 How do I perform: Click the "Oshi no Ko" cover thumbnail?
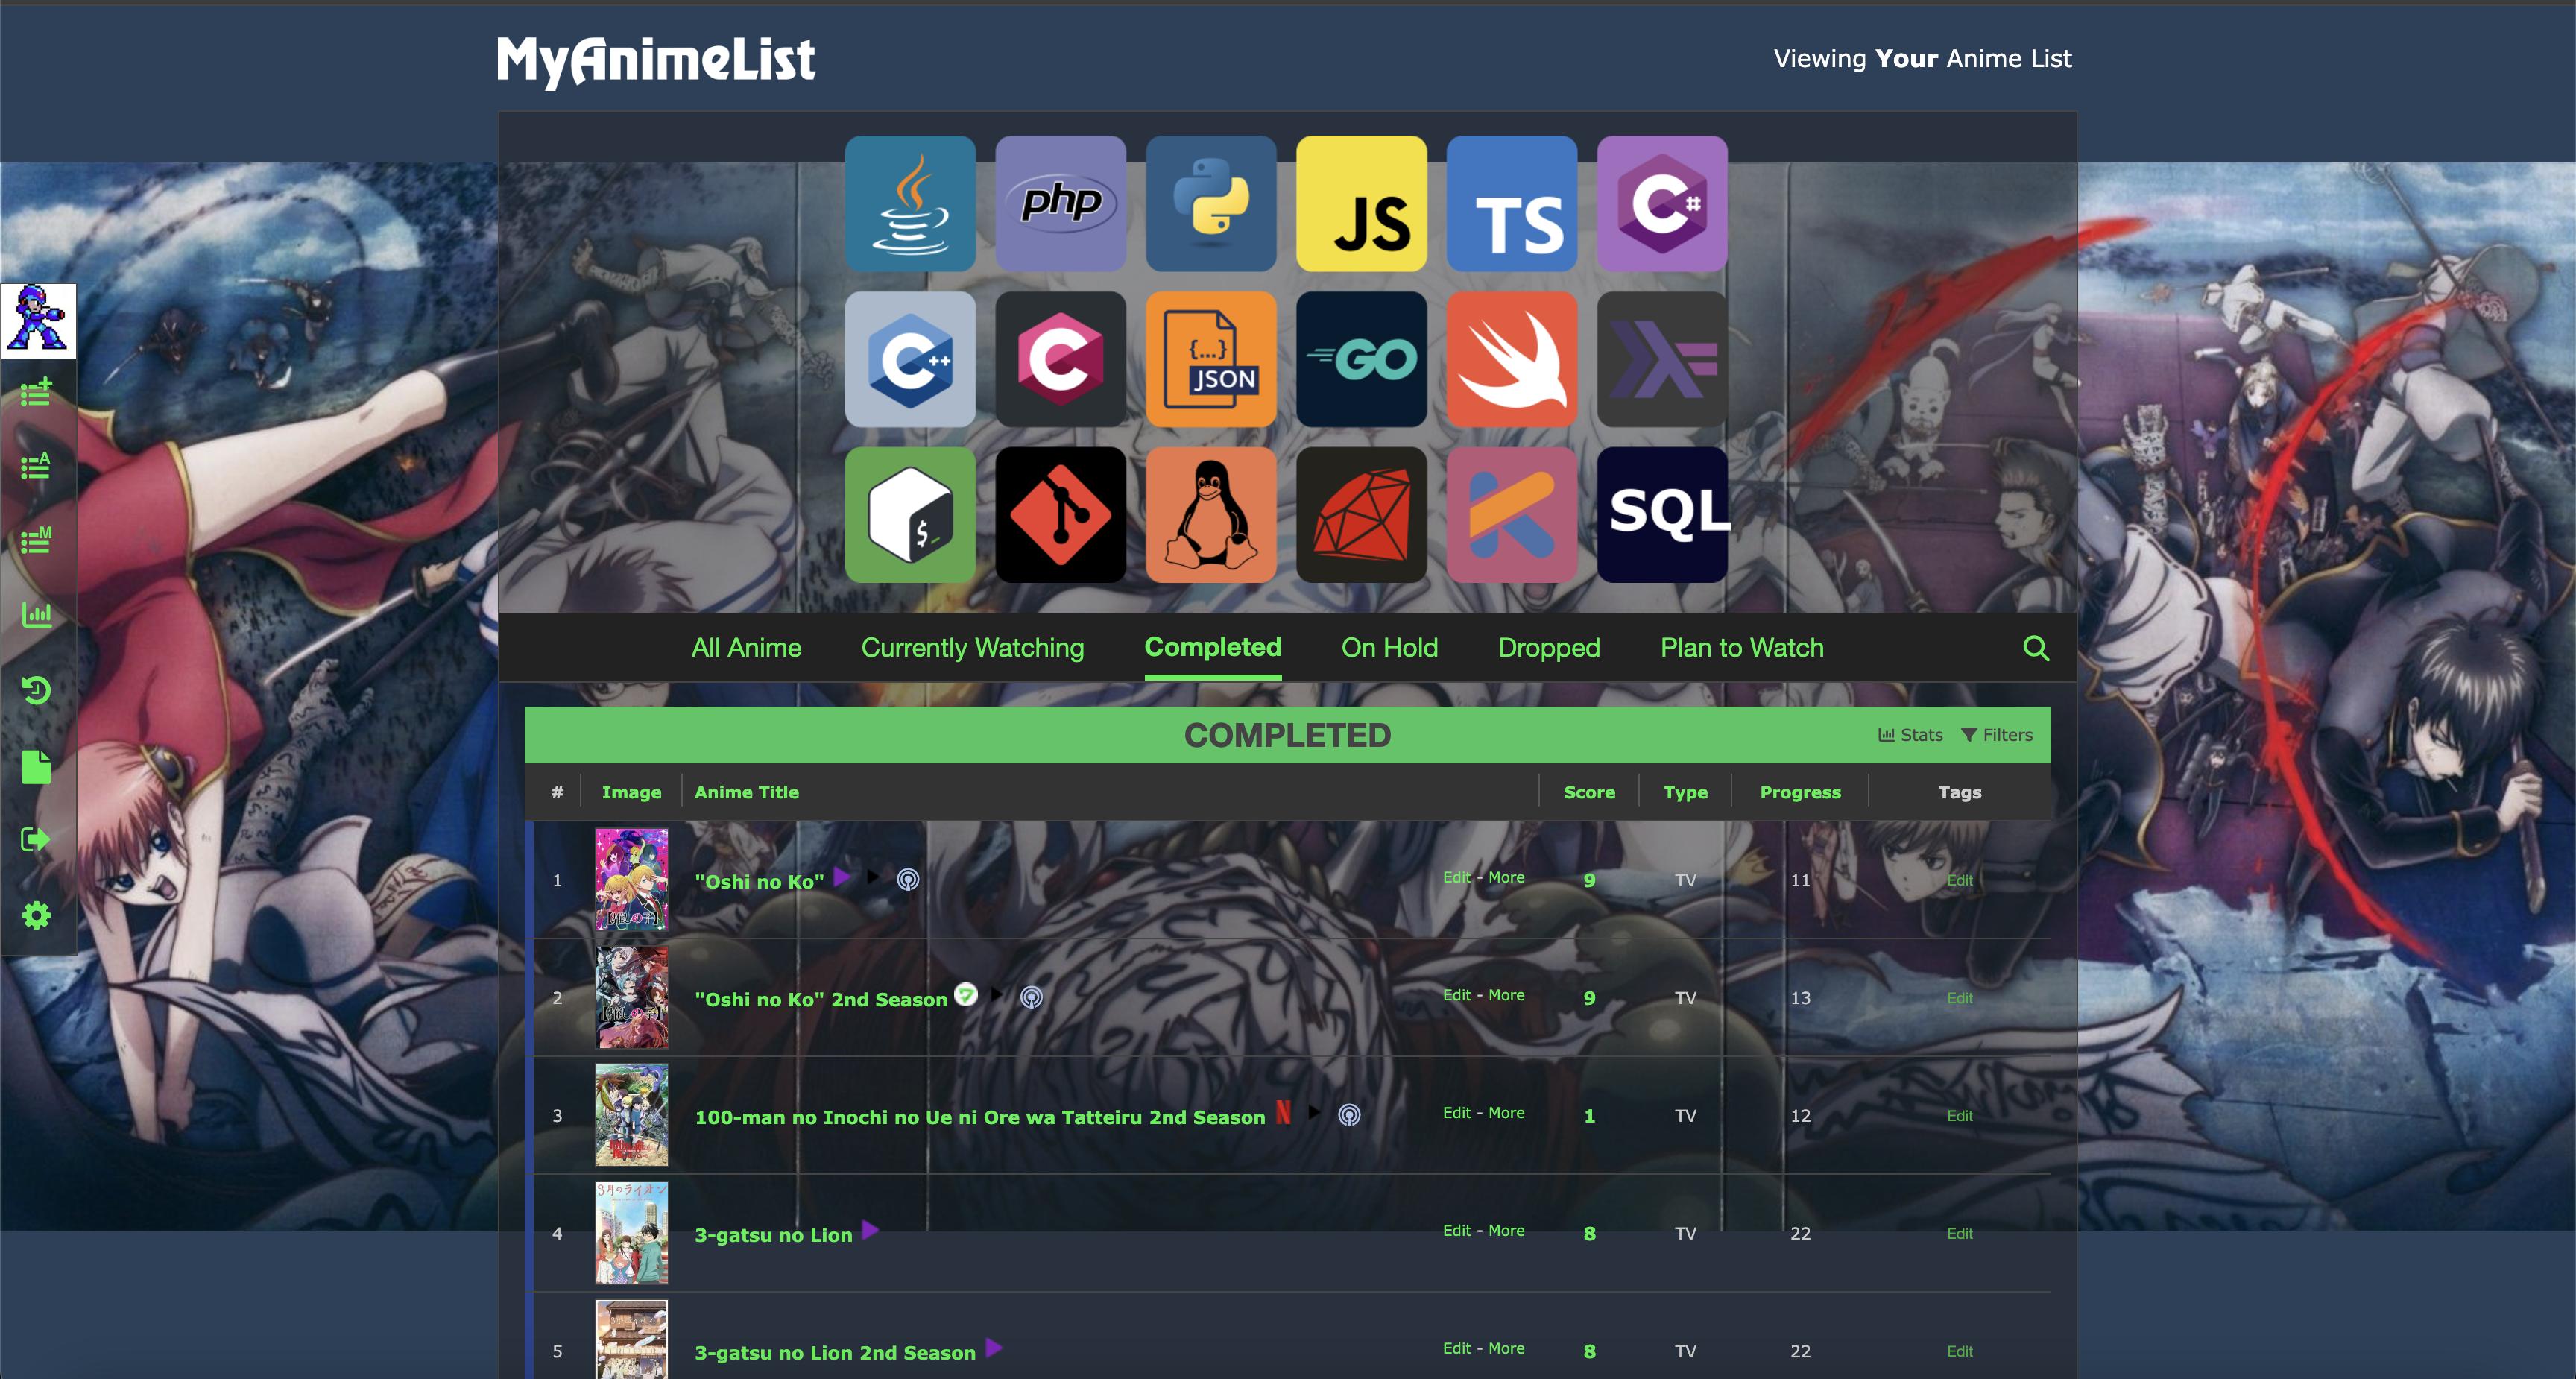[x=632, y=879]
